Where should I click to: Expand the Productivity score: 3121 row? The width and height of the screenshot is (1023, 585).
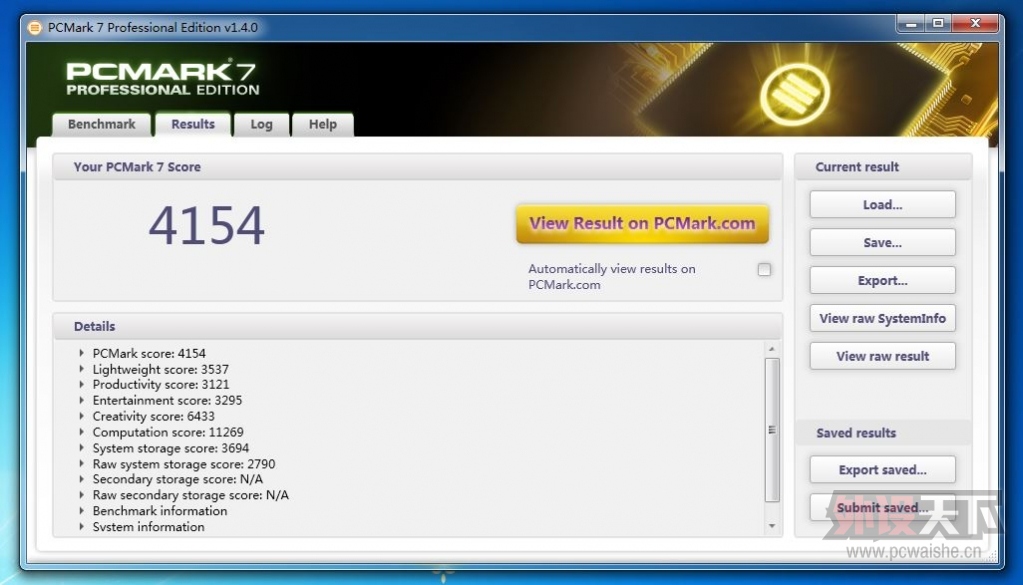coord(82,385)
